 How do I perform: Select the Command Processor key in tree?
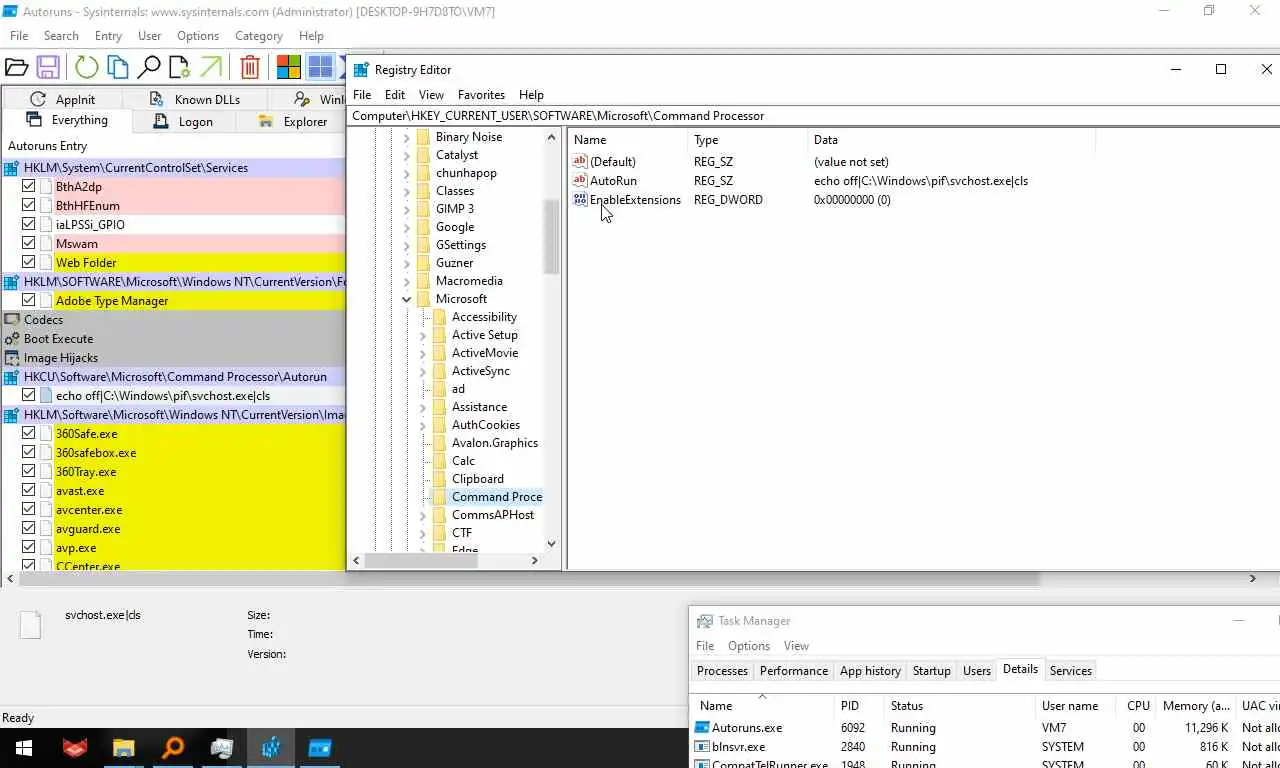(x=496, y=497)
